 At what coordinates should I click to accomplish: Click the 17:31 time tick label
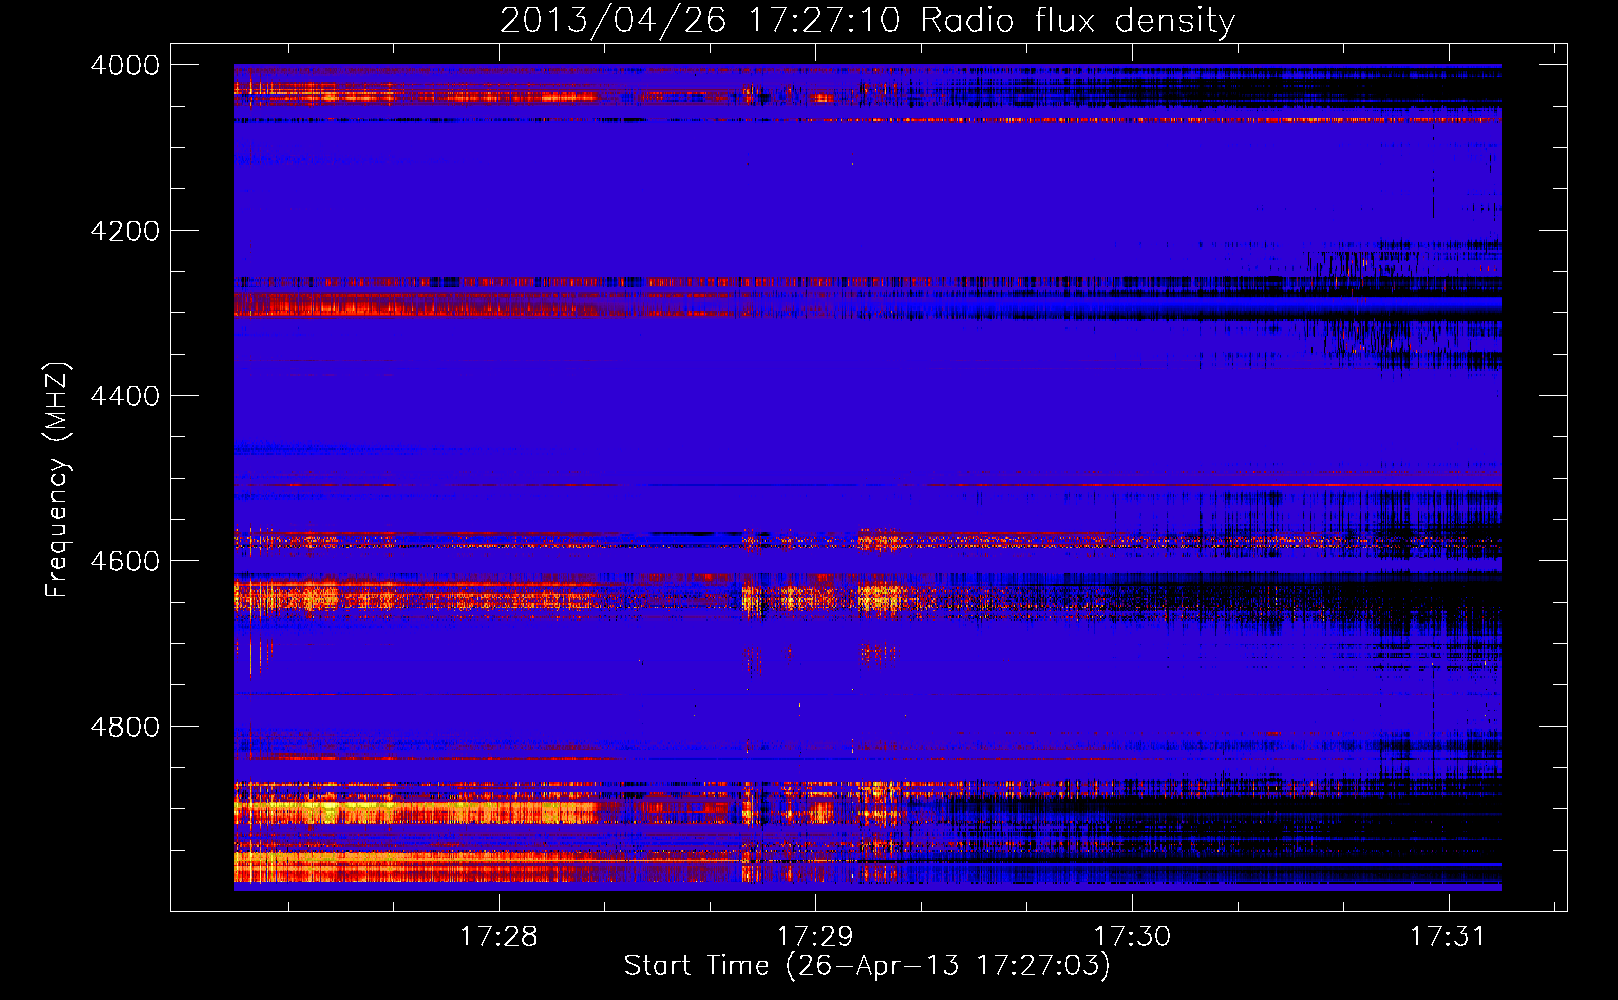tap(1448, 937)
